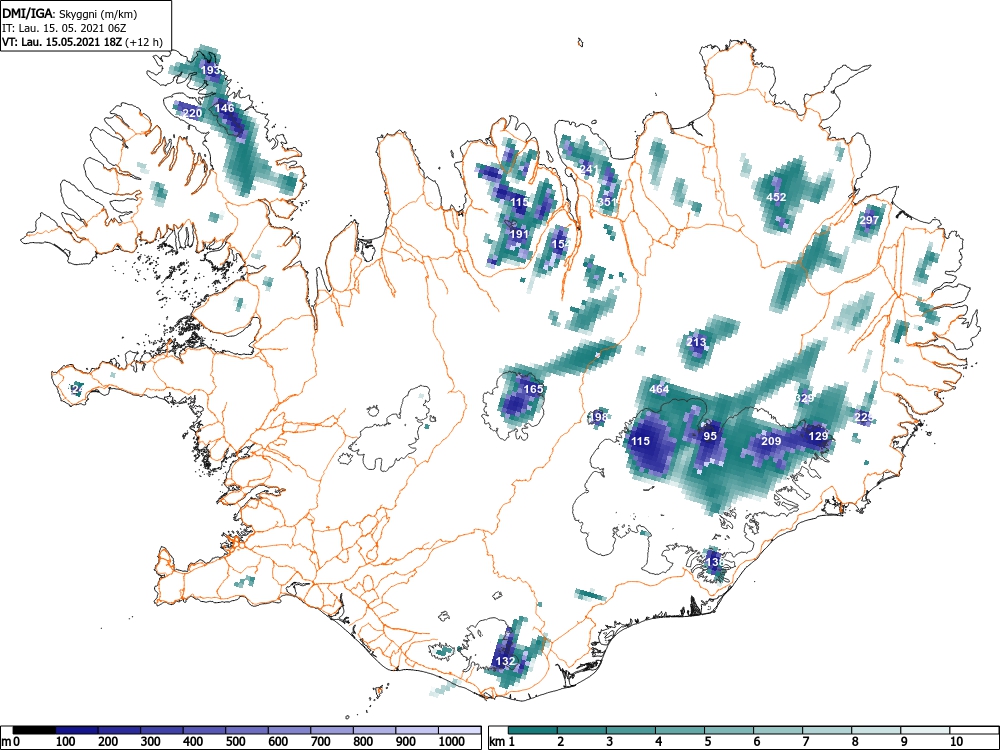Click the 165 value label
This screenshot has height=750, width=1000.
(533, 389)
